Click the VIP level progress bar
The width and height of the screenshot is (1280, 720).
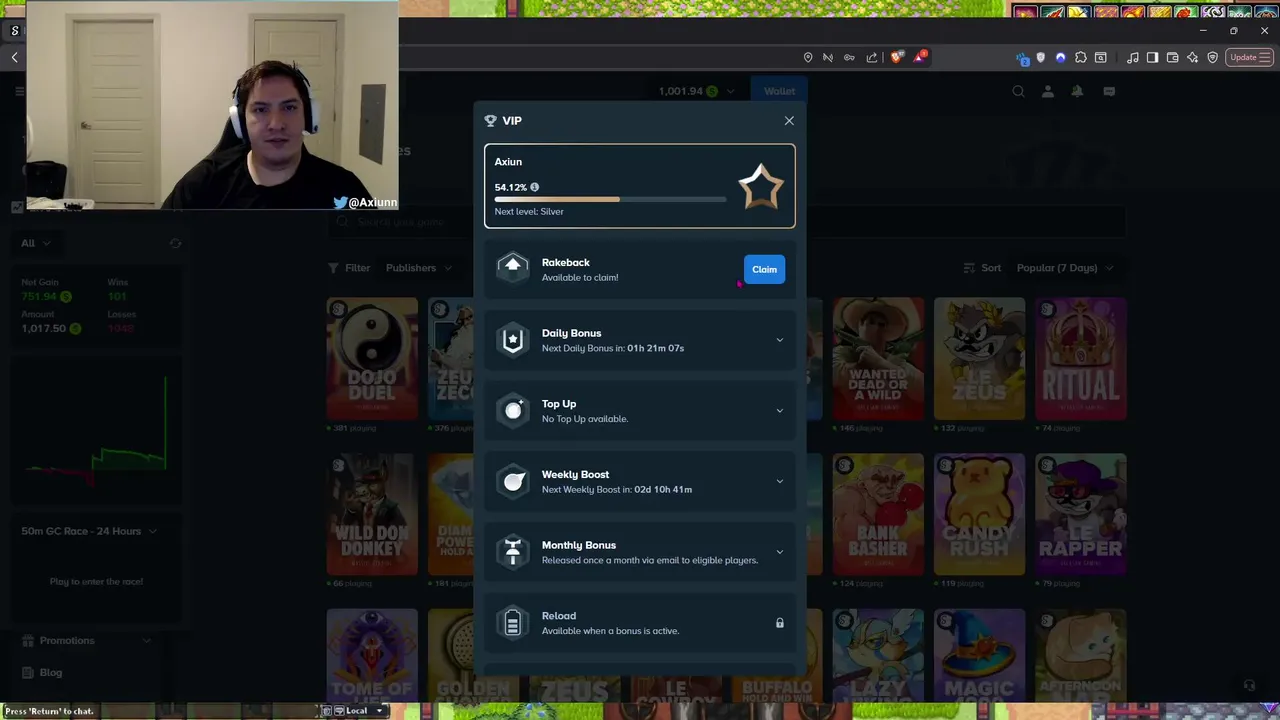(x=610, y=199)
